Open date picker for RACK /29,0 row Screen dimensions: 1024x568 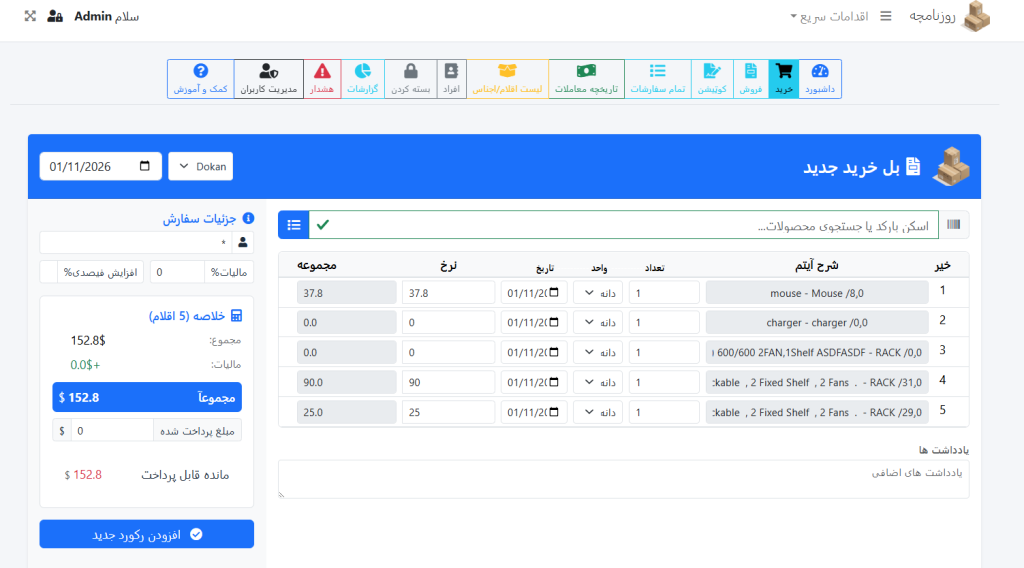554,412
